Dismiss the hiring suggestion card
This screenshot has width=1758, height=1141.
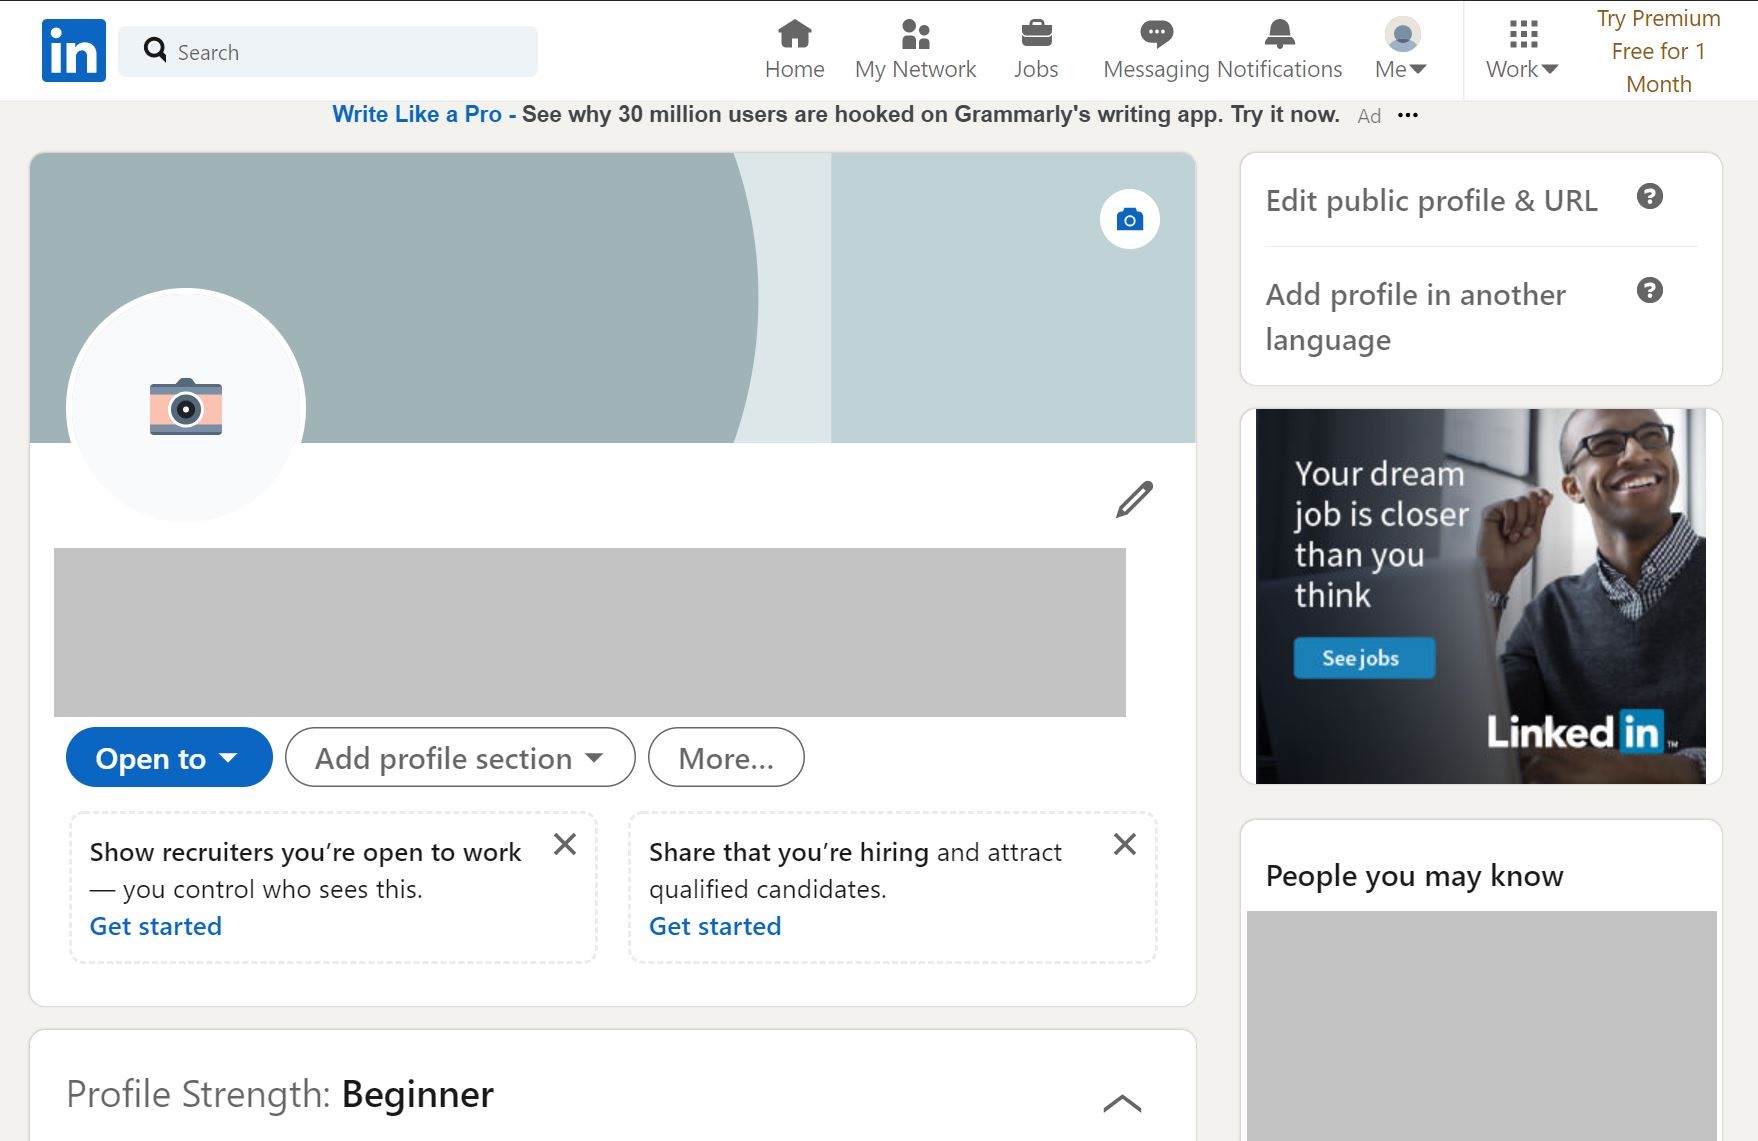(x=1124, y=845)
